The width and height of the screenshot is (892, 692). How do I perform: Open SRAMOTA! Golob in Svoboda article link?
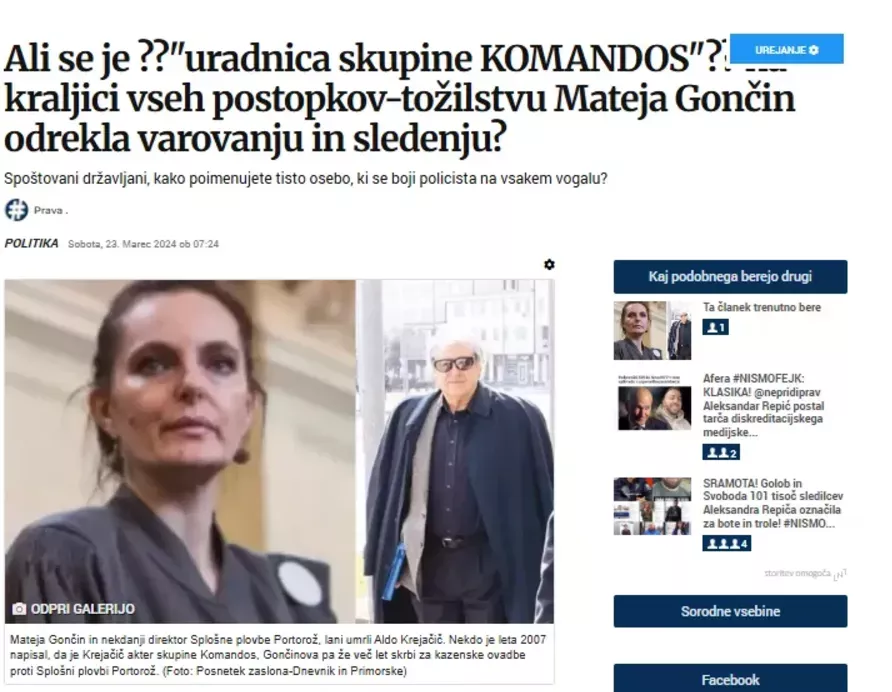[773, 503]
